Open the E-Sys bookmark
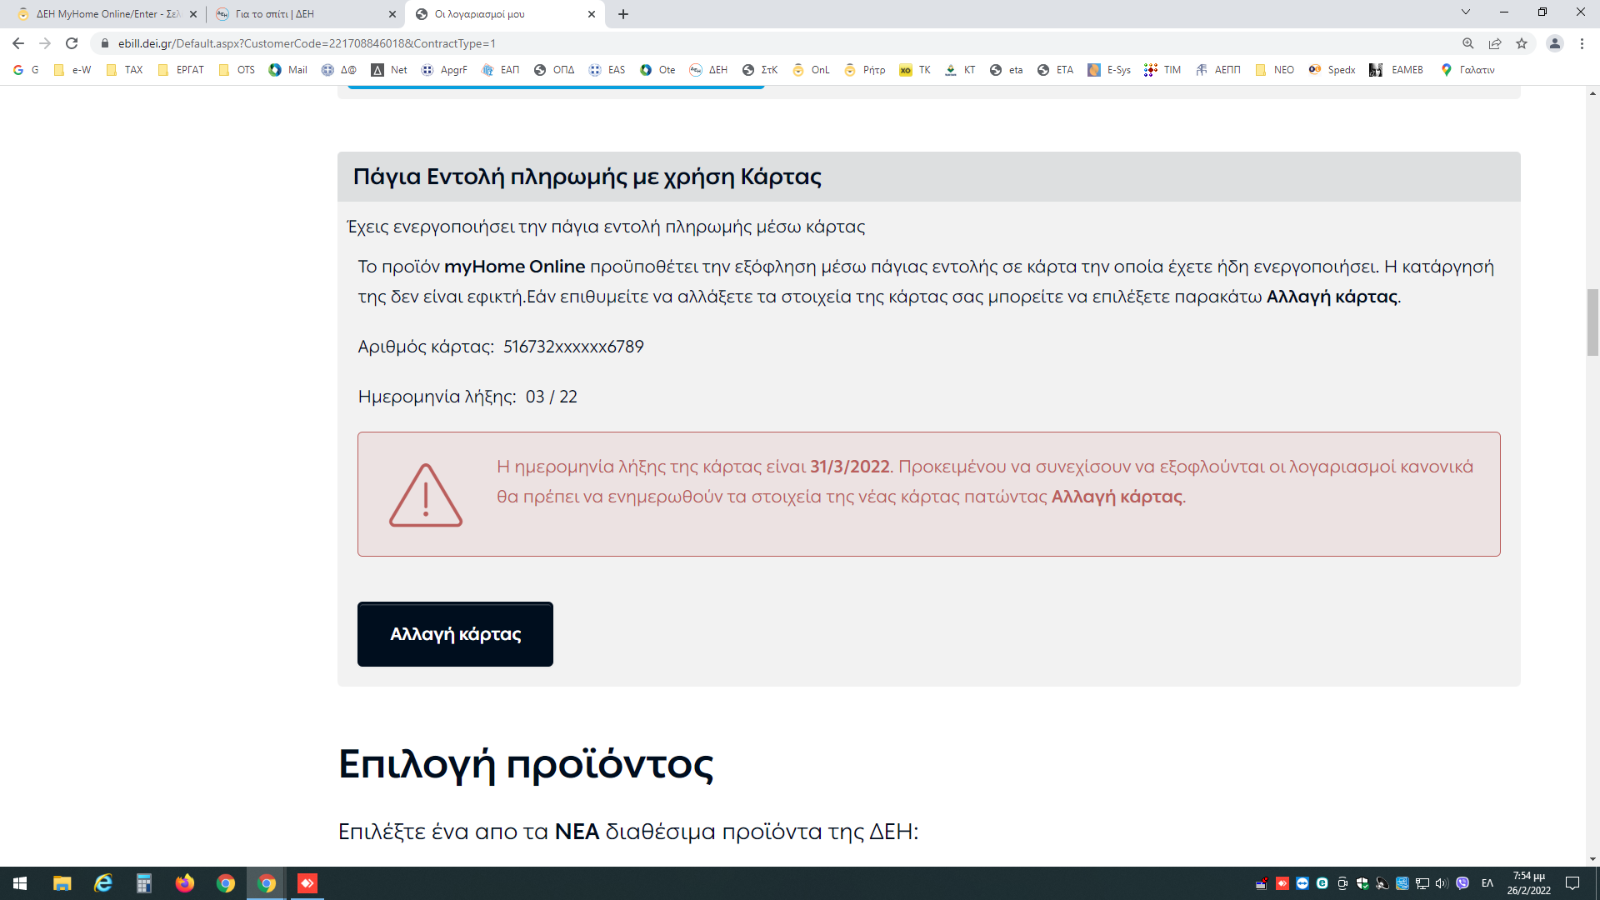The image size is (1600, 900). [x=1109, y=70]
